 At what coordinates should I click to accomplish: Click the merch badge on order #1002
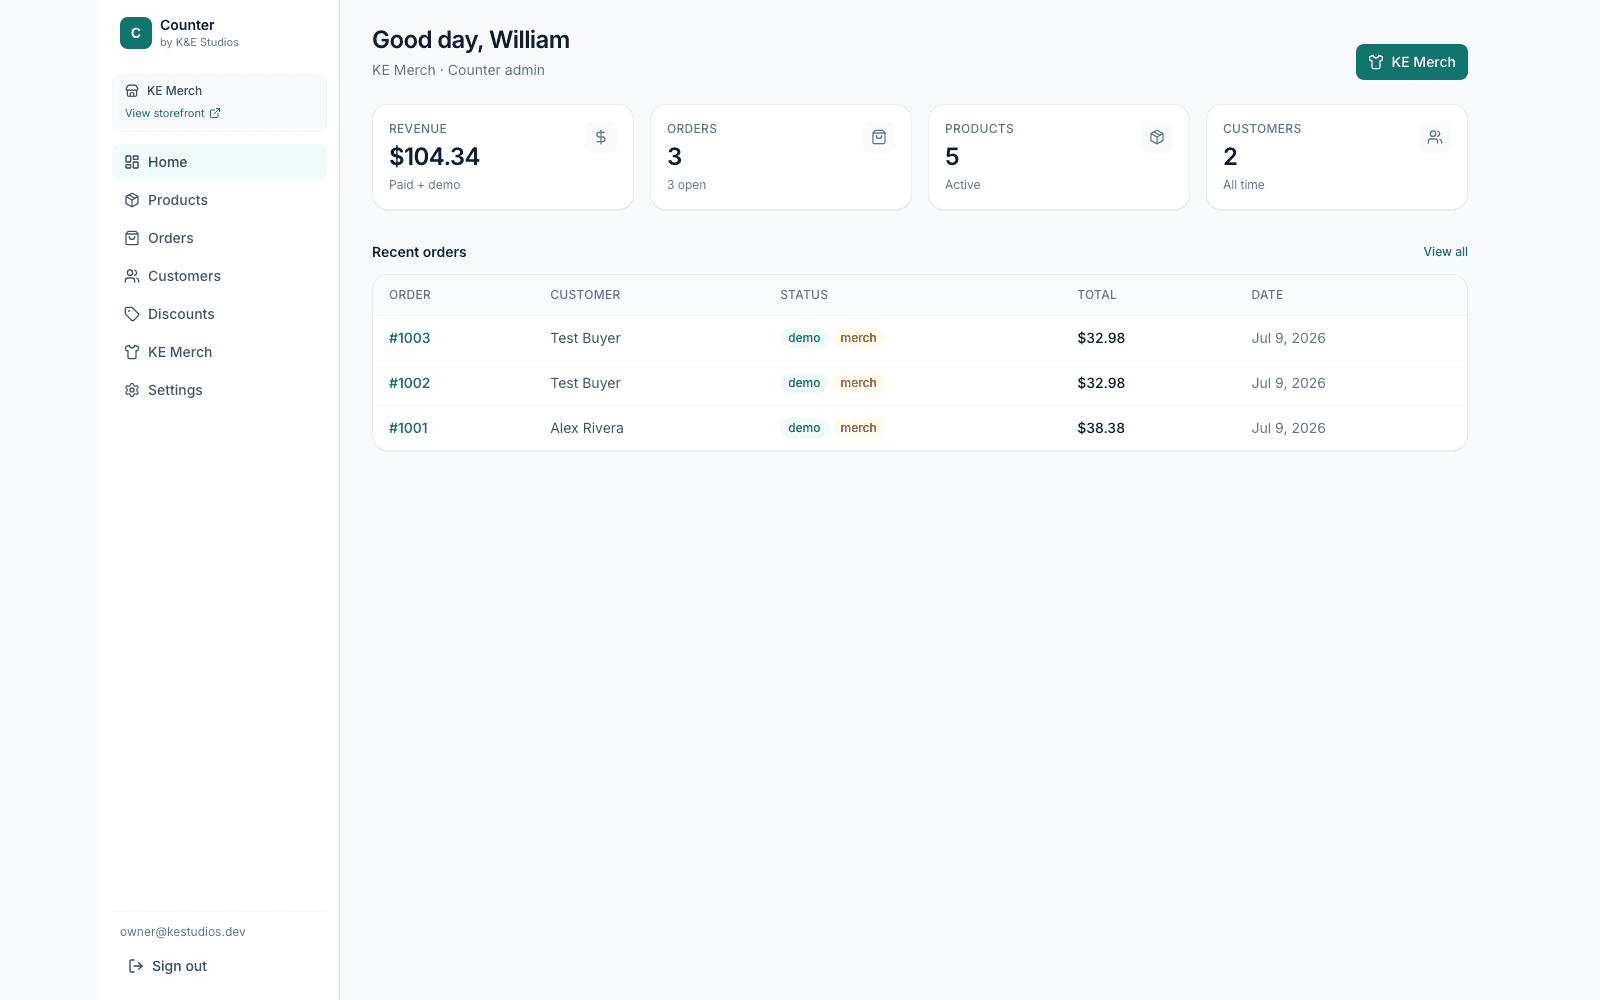858,383
